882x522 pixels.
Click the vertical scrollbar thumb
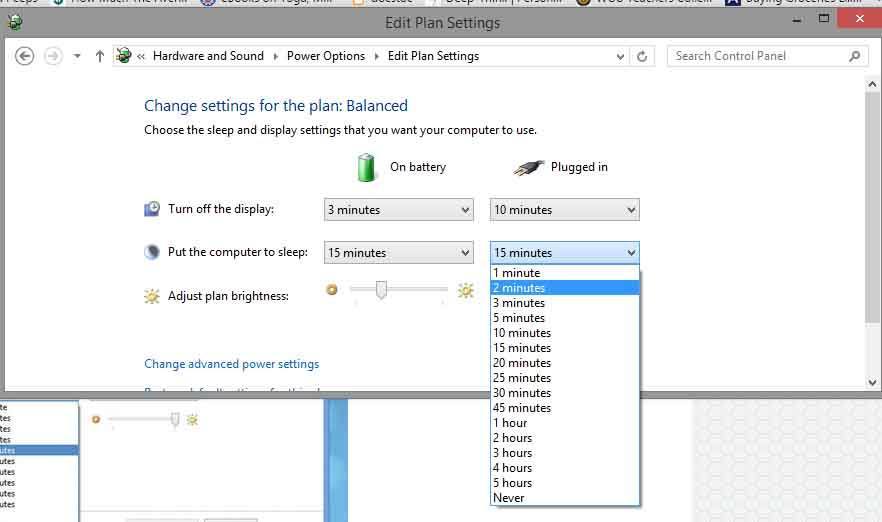pyautogui.click(x=872, y=206)
